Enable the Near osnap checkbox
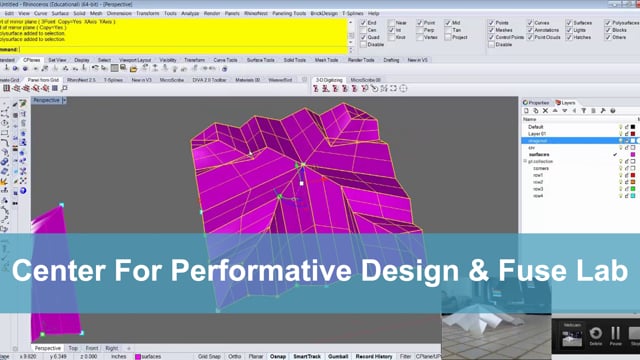 click(x=391, y=23)
